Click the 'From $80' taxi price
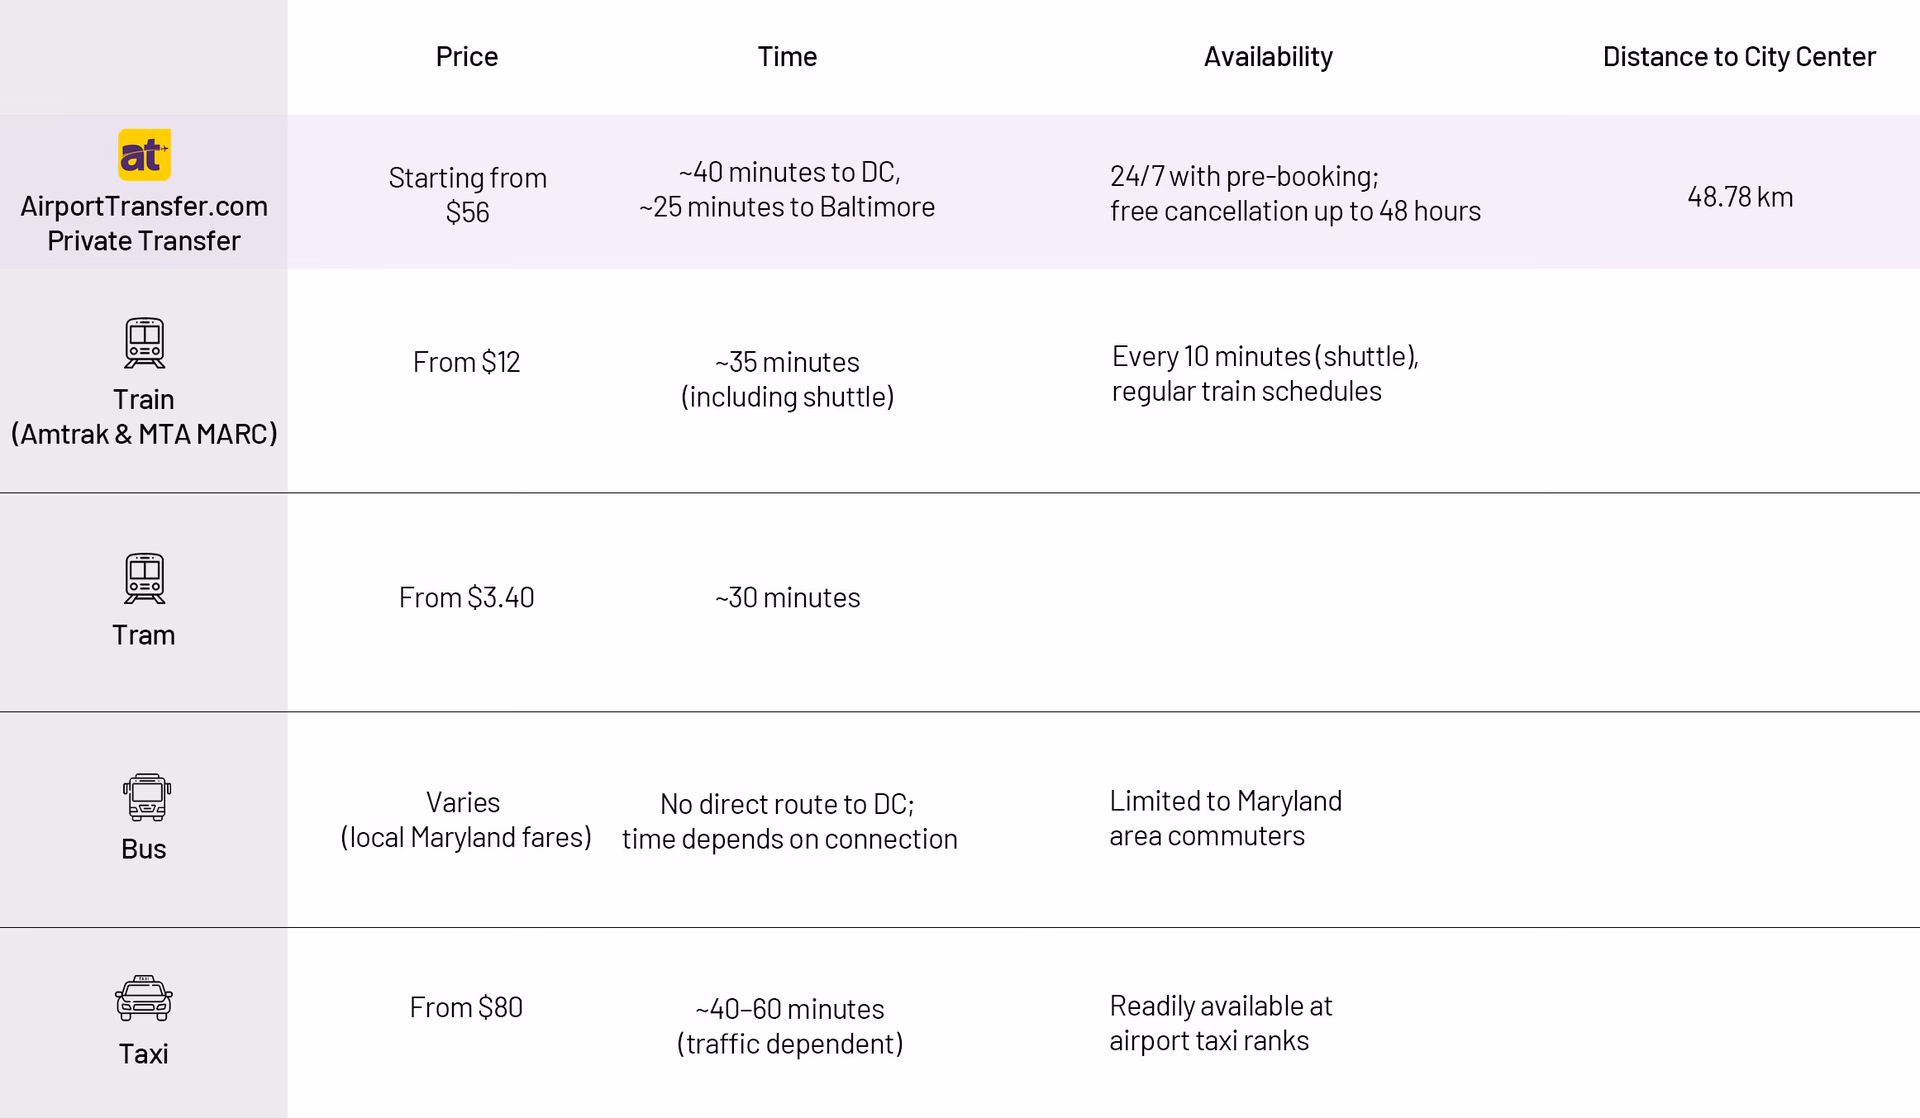This screenshot has height=1118, width=1920. (466, 1007)
